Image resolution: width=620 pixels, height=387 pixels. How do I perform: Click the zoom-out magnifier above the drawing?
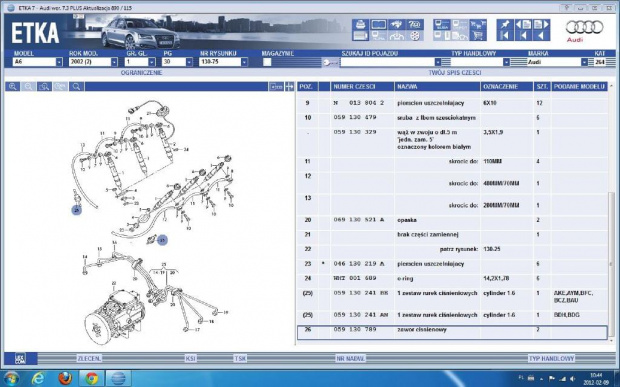(28, 87)
